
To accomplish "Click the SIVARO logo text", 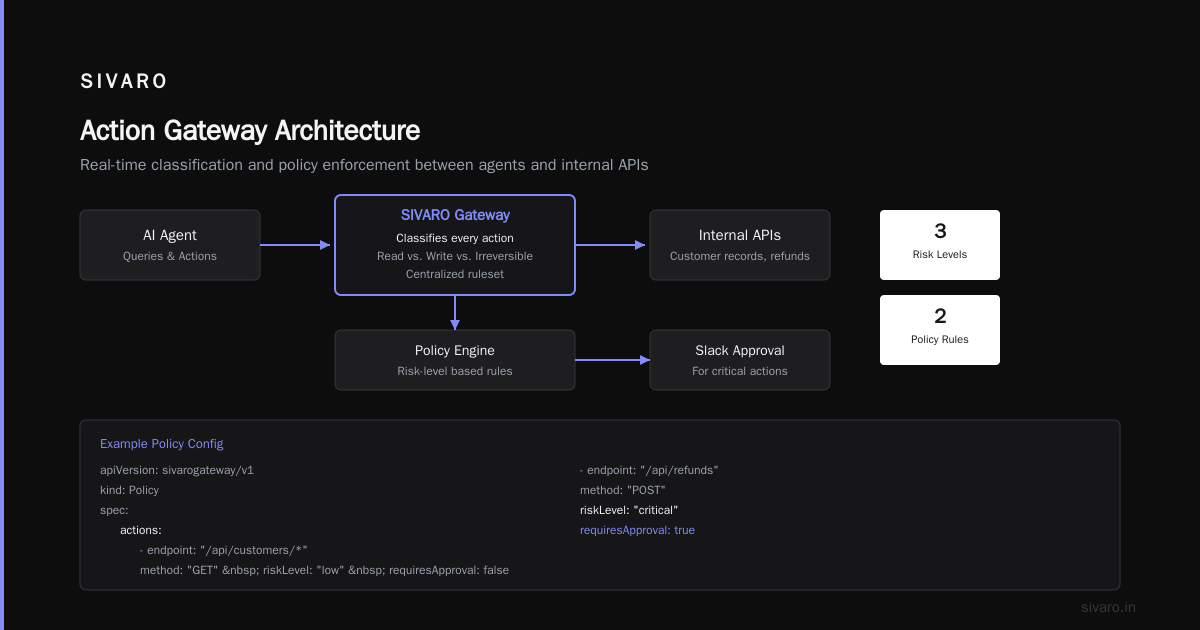I will [x=124, y=82].
